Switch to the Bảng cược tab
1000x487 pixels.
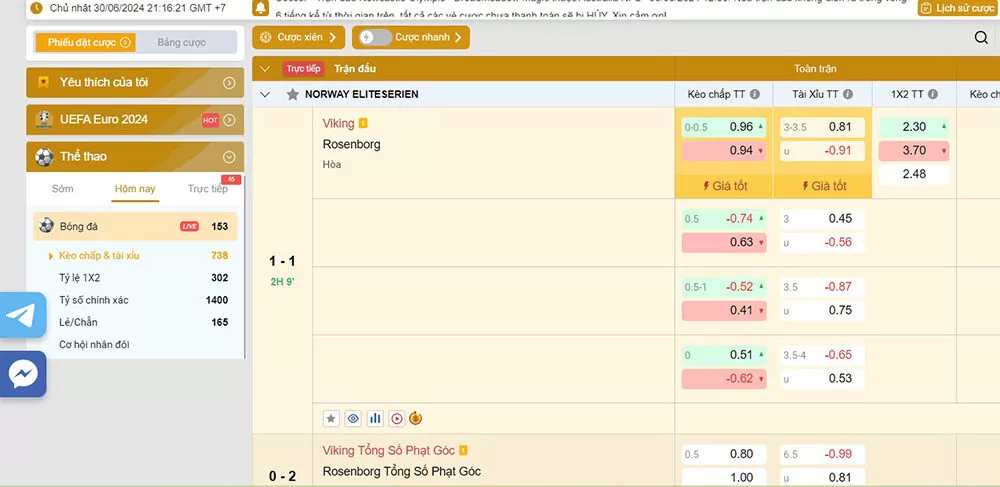pyautogui.click(x=181, y=43)
